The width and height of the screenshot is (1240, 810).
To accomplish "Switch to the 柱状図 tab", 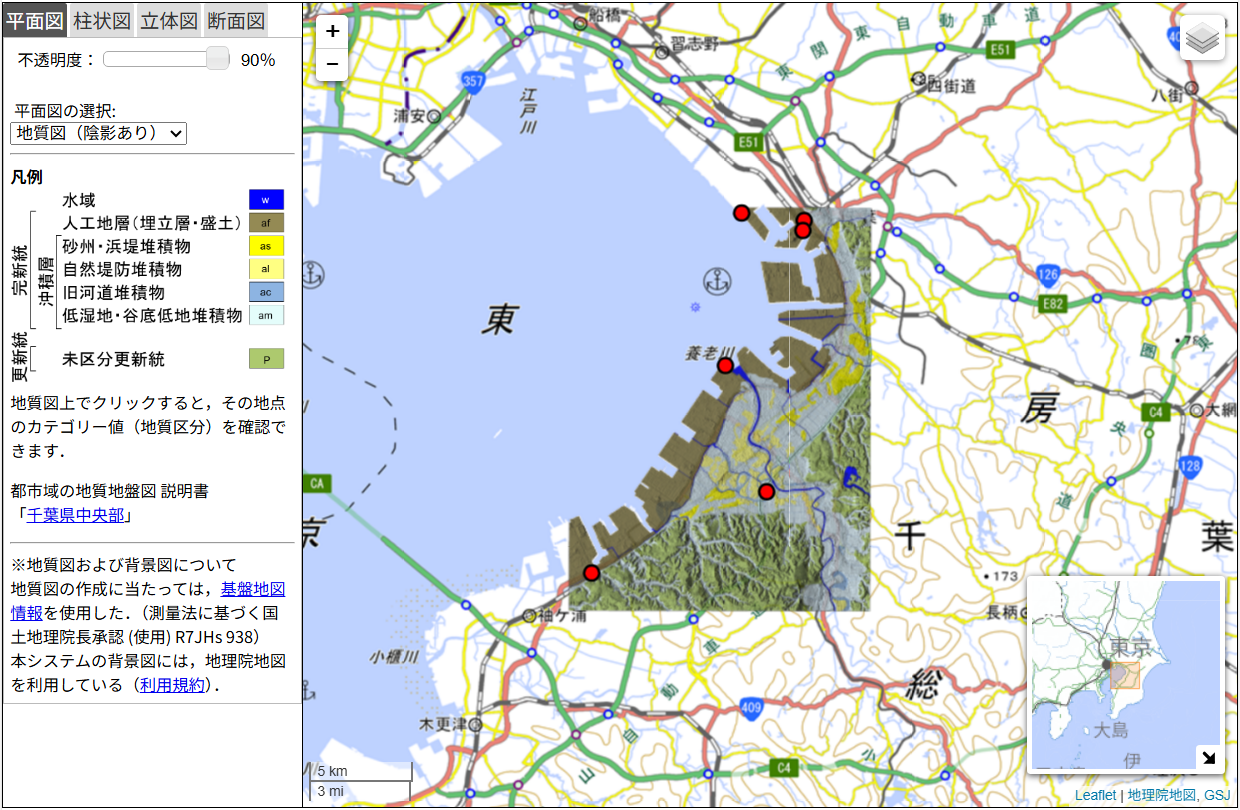I will [x=100, y=20].
